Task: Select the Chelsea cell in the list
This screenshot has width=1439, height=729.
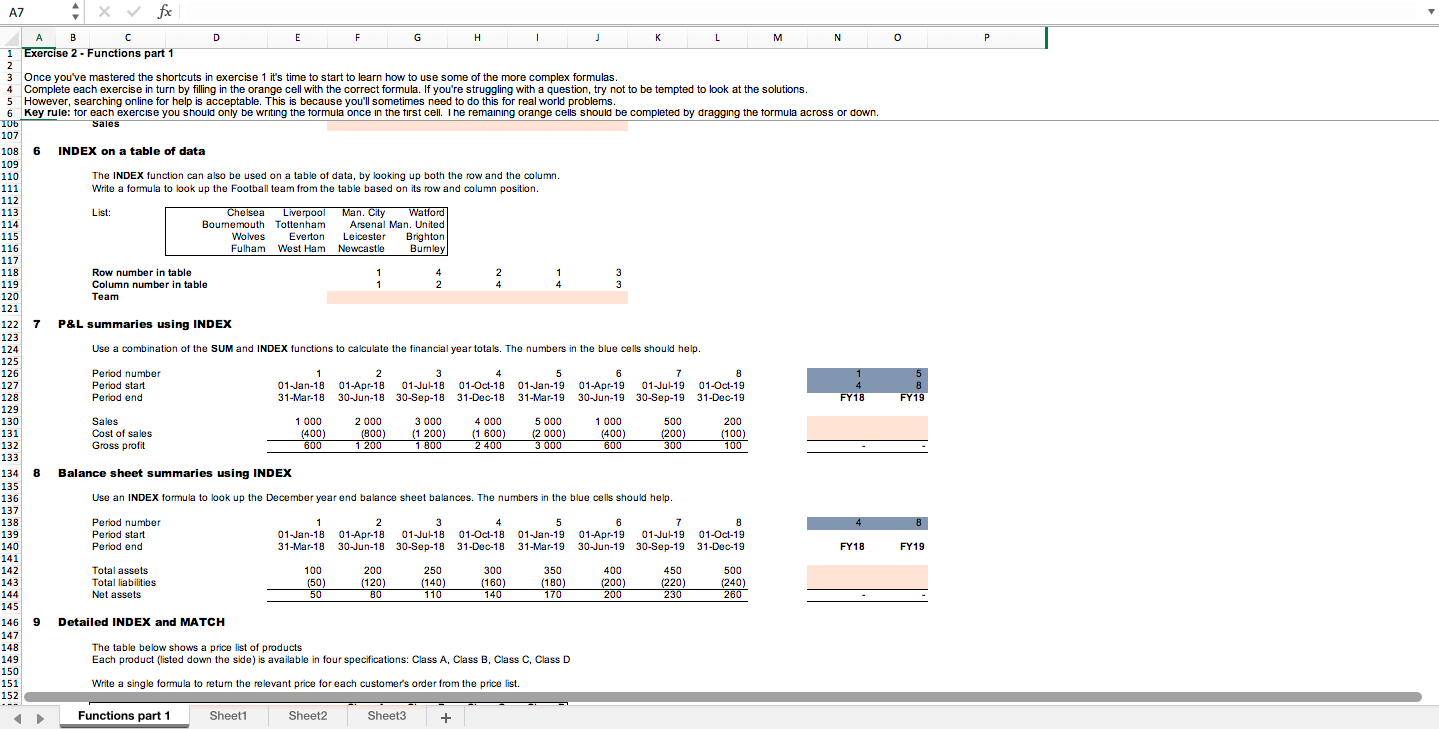Action: coord(246,213)
